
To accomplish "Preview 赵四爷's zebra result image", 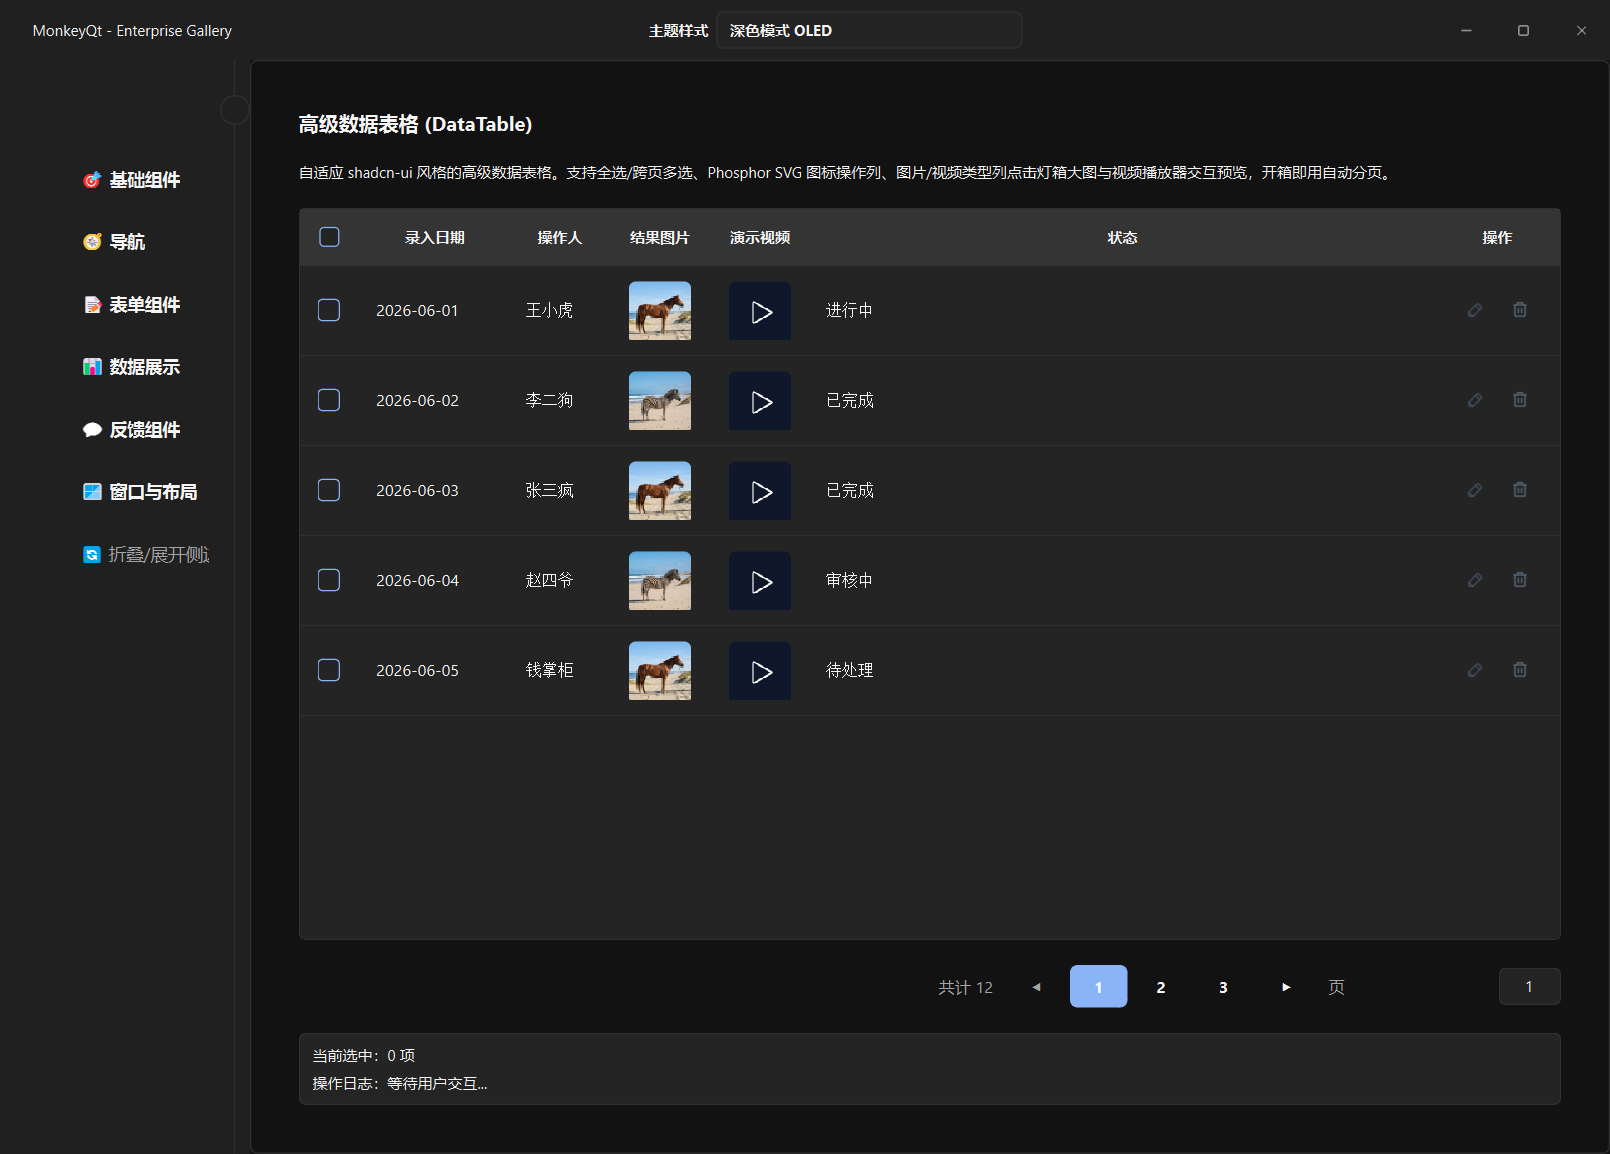I will click(660, 581).
